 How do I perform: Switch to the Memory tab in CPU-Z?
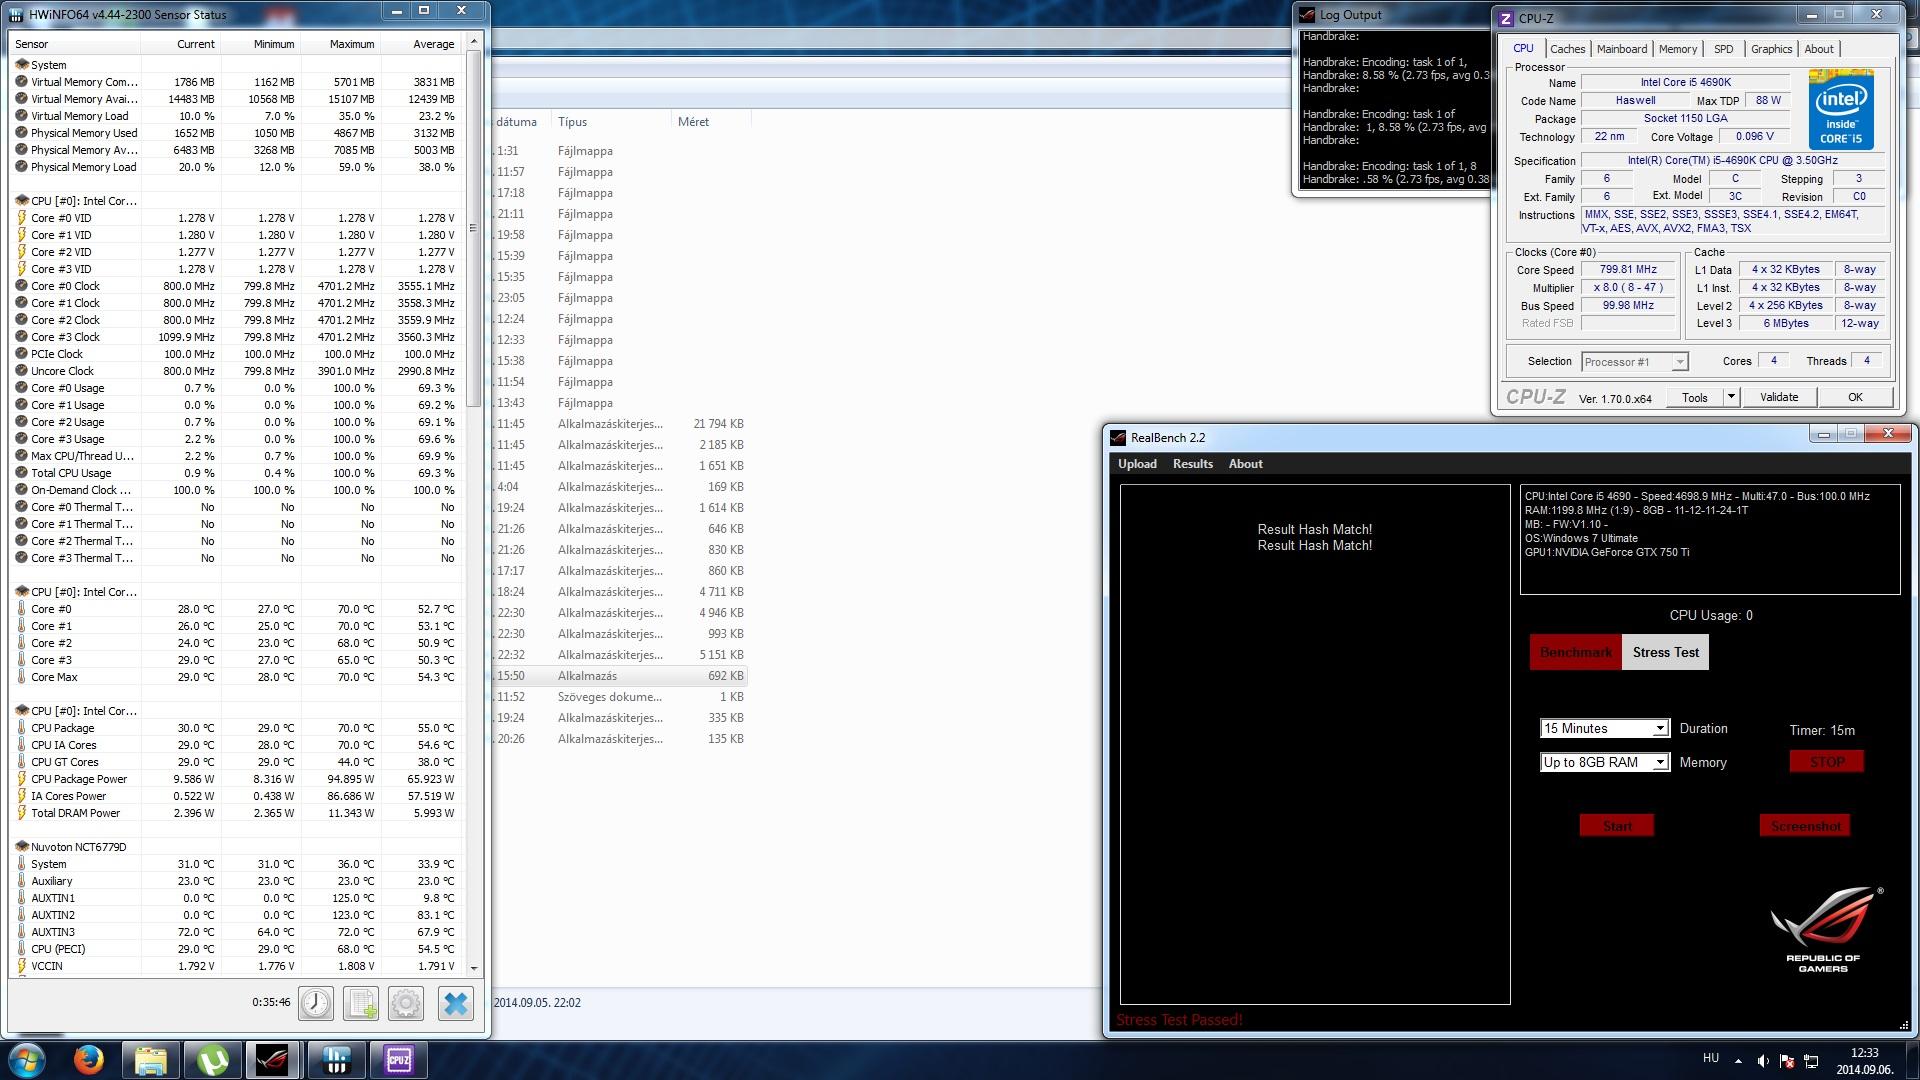click(x=1677, y=49)
